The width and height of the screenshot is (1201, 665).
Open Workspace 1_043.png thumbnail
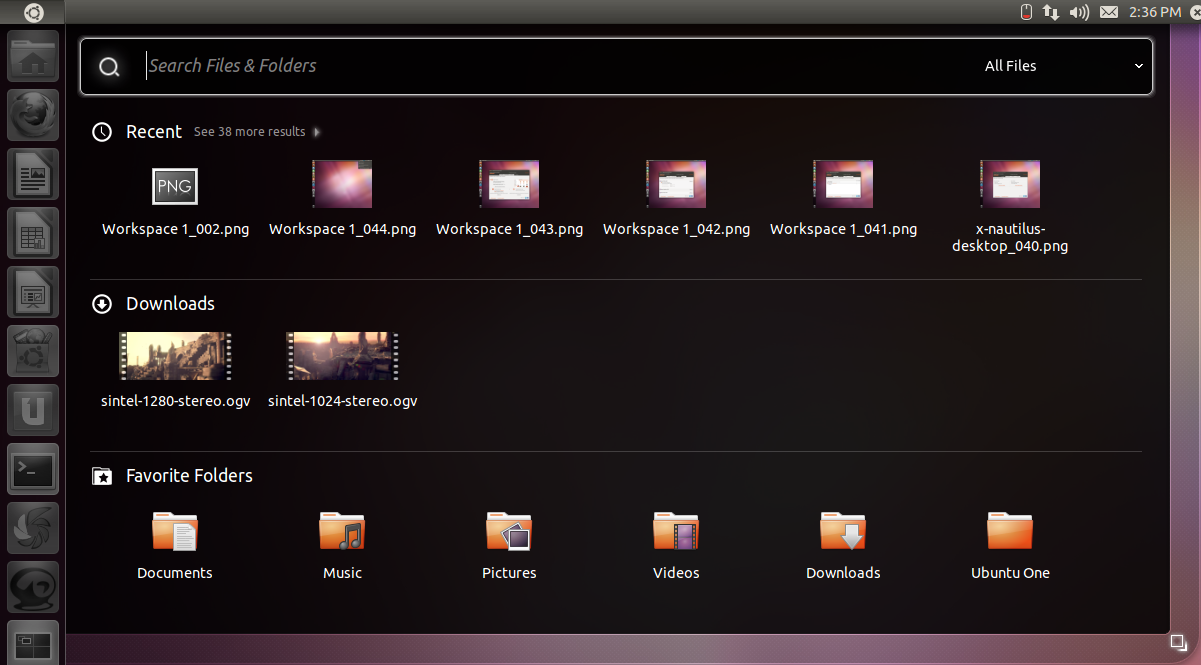pyautogui.click(x=509, y=184)
